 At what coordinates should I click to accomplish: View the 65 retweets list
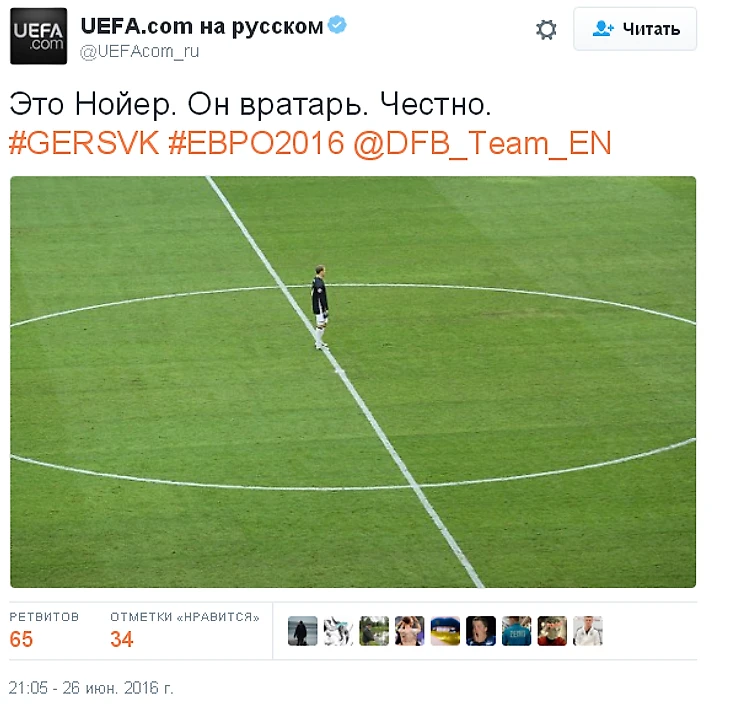click(44, 630)
